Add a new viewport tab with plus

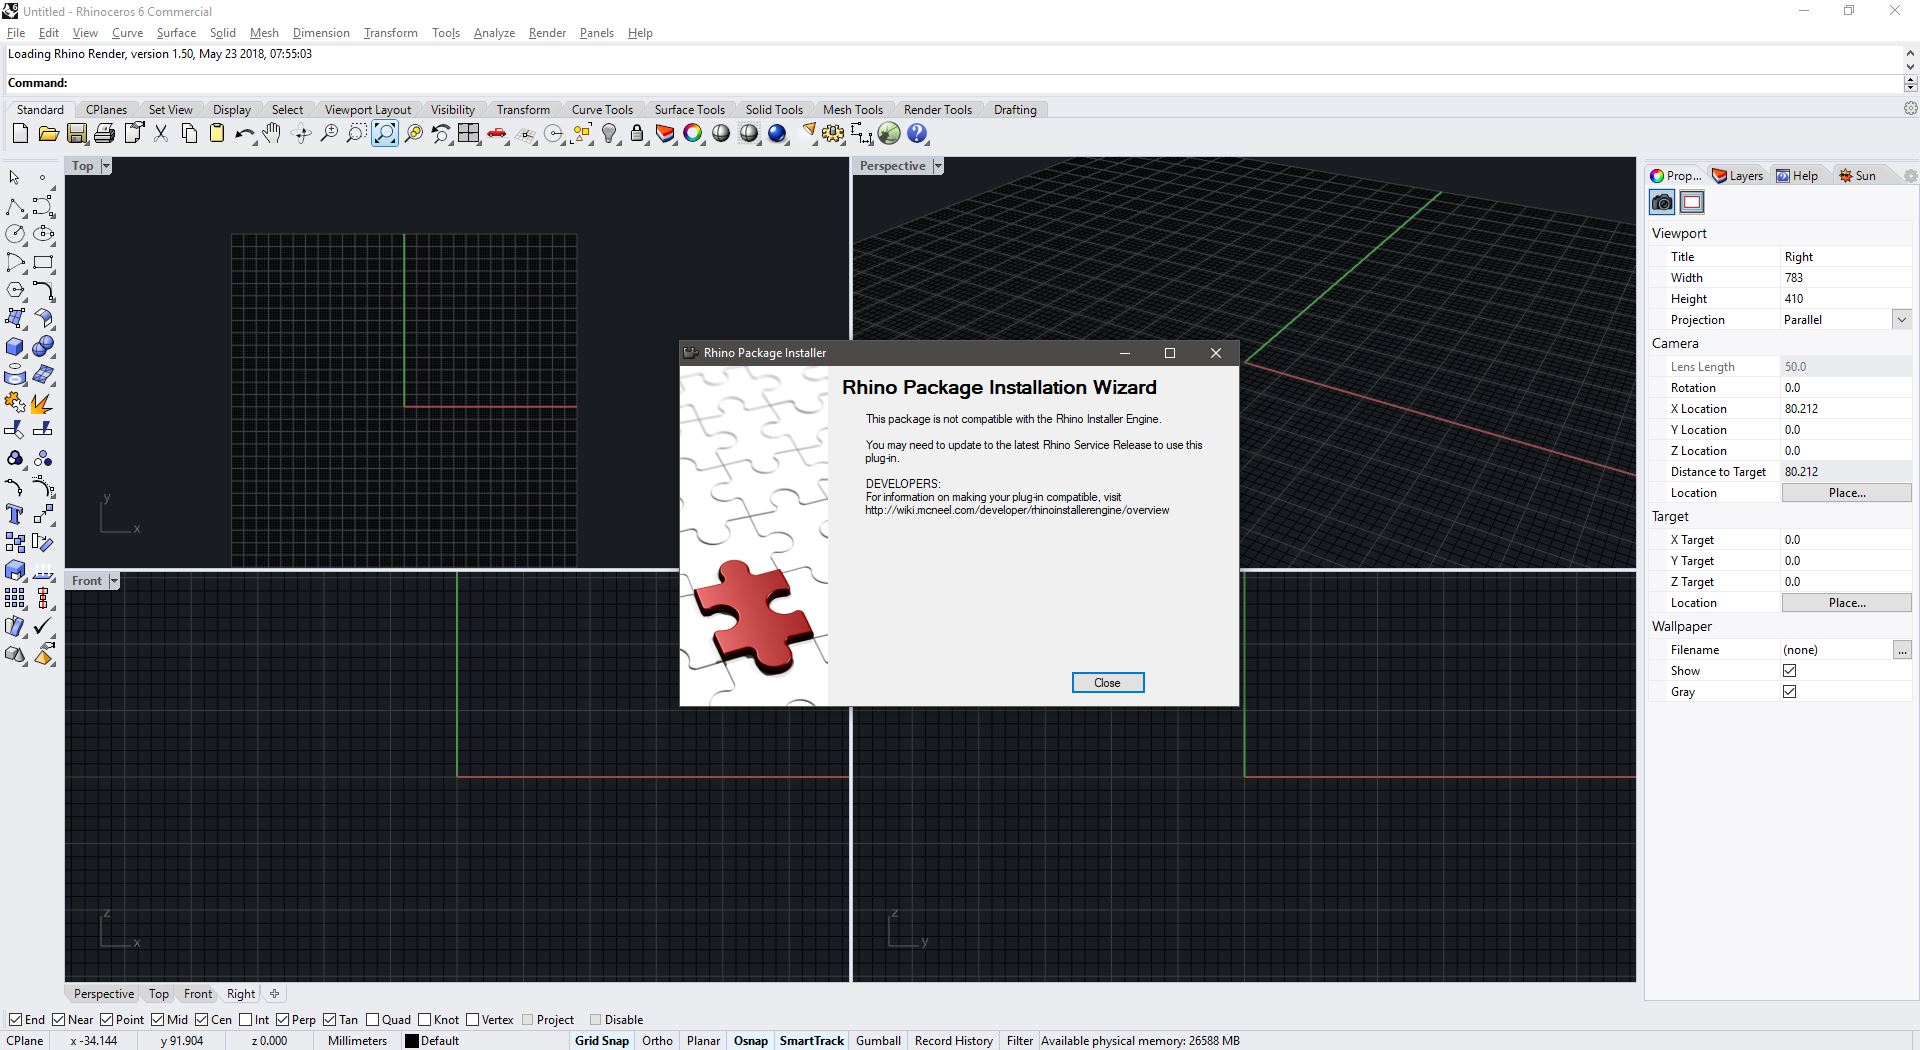(274, 994)
